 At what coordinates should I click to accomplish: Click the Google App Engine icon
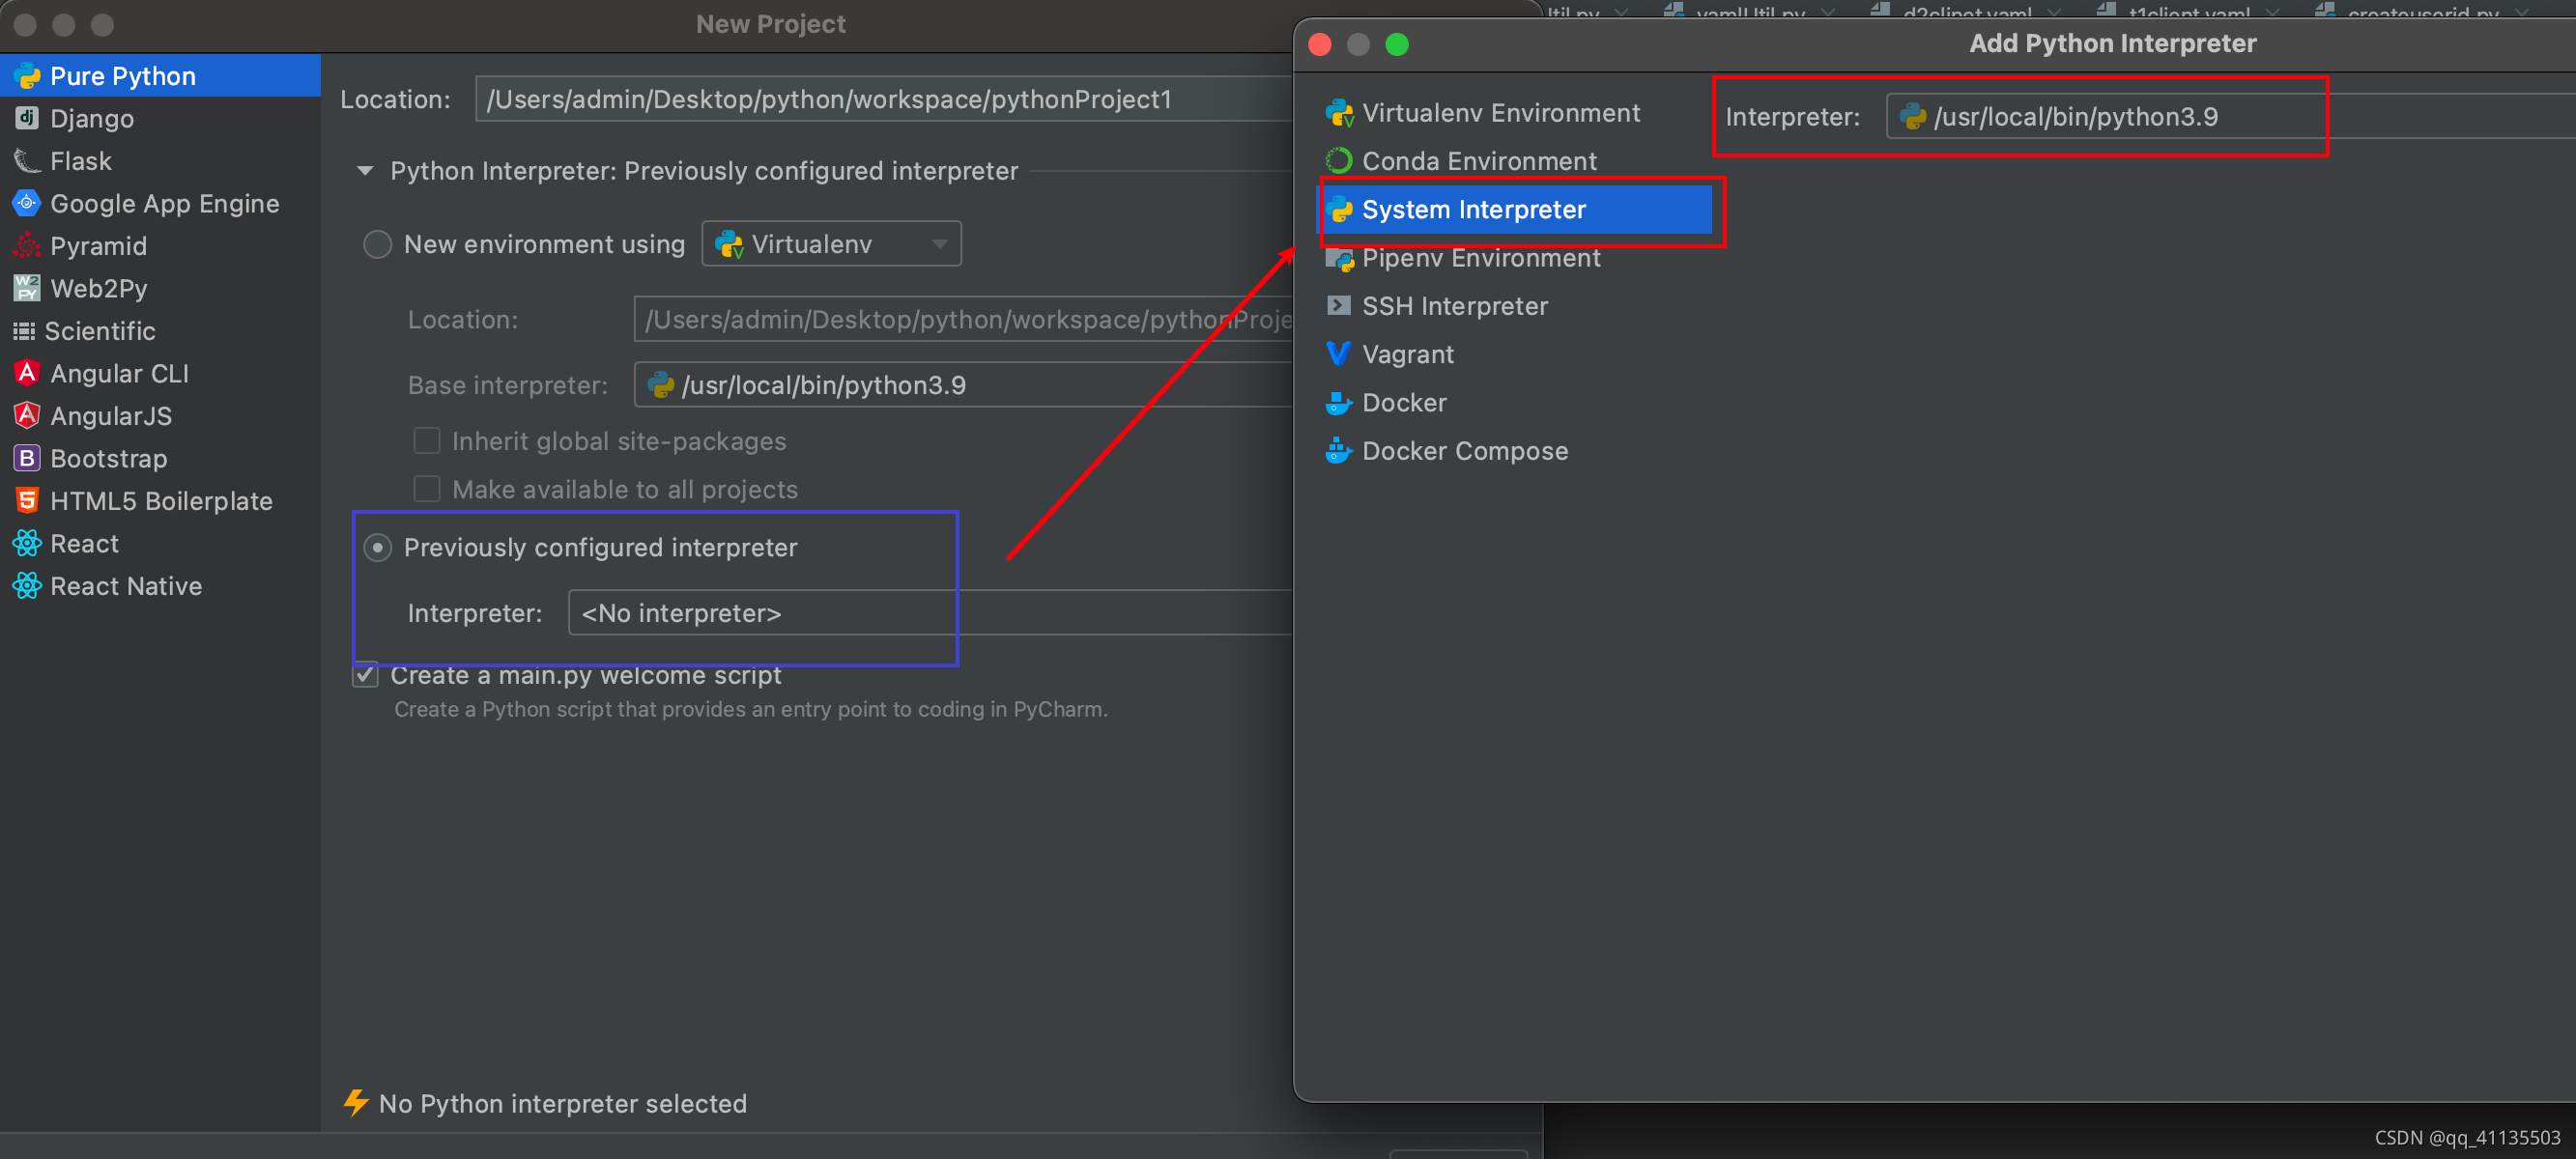tap(27, 203)
